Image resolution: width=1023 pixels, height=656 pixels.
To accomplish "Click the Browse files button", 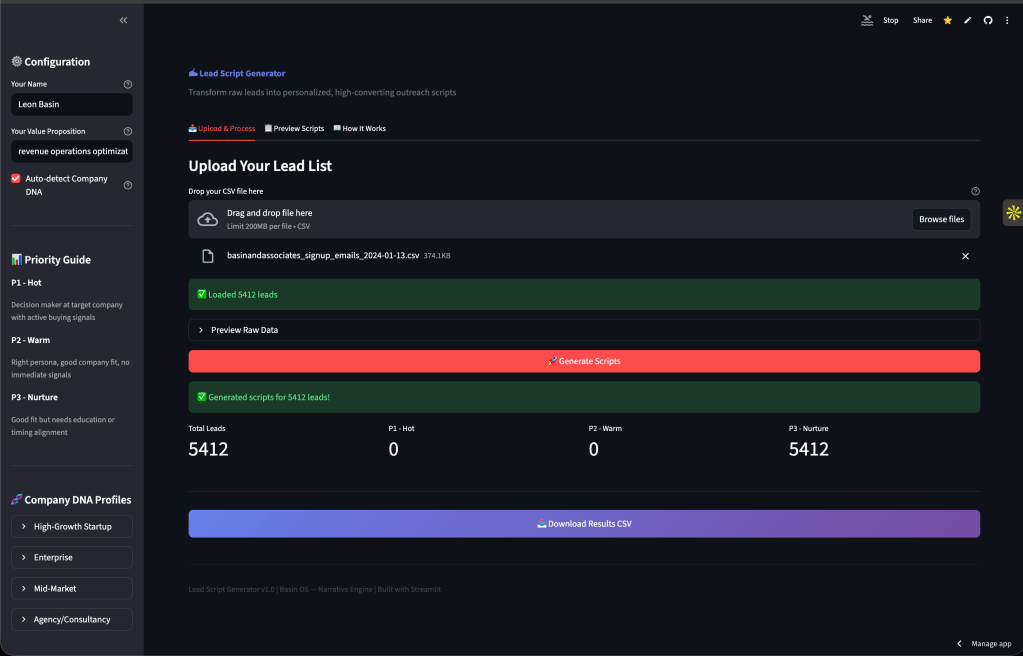I will (x=941, y=219).
